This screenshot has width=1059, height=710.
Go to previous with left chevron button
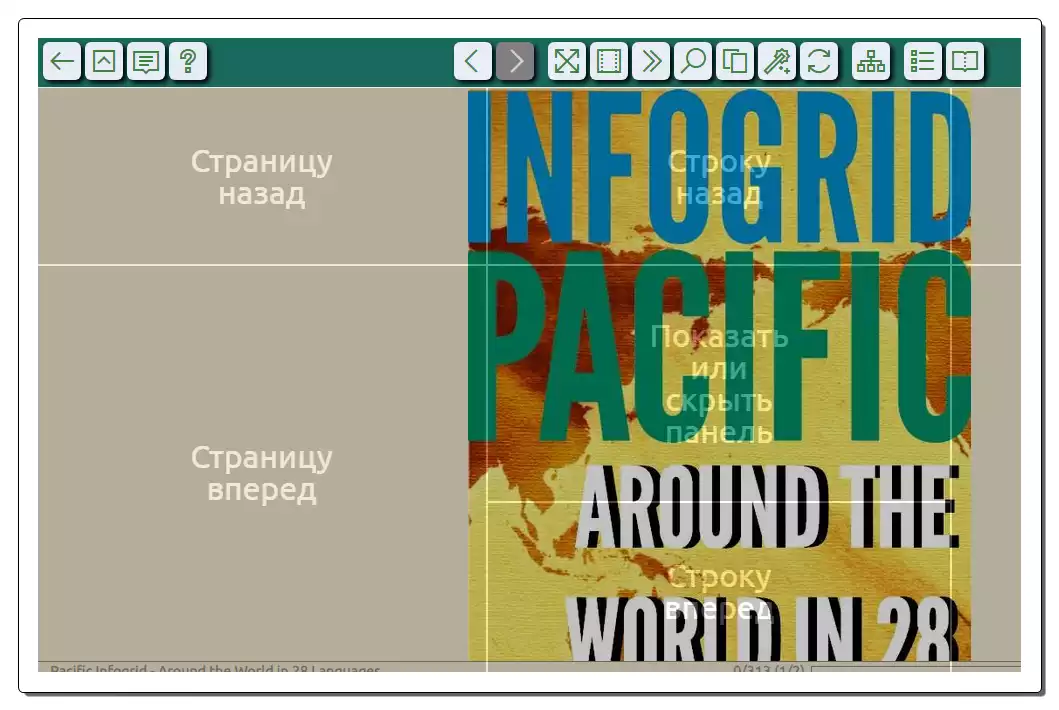click(473, 61)
